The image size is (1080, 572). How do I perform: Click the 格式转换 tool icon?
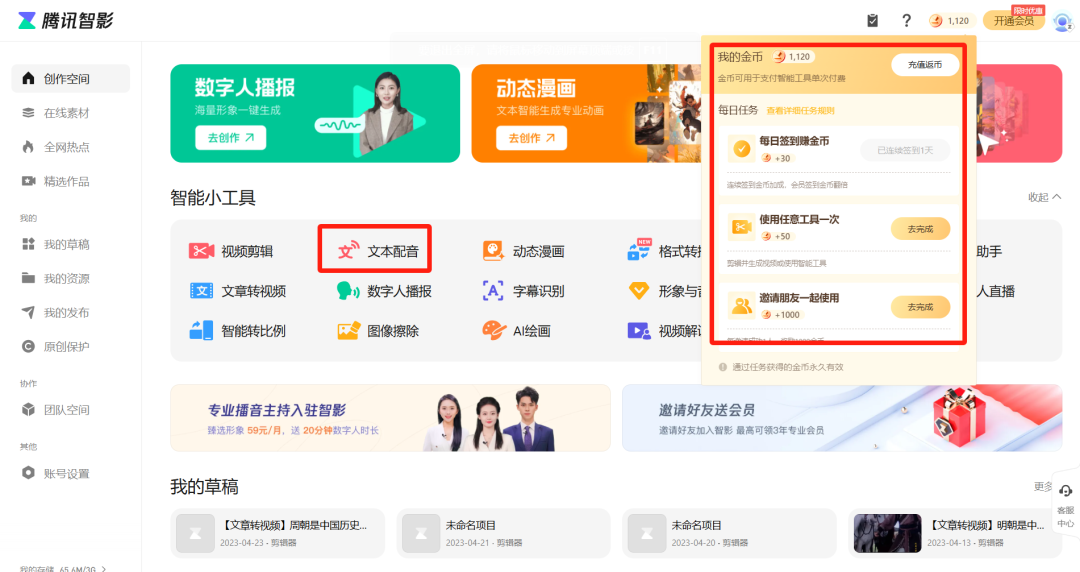point(638,251)
